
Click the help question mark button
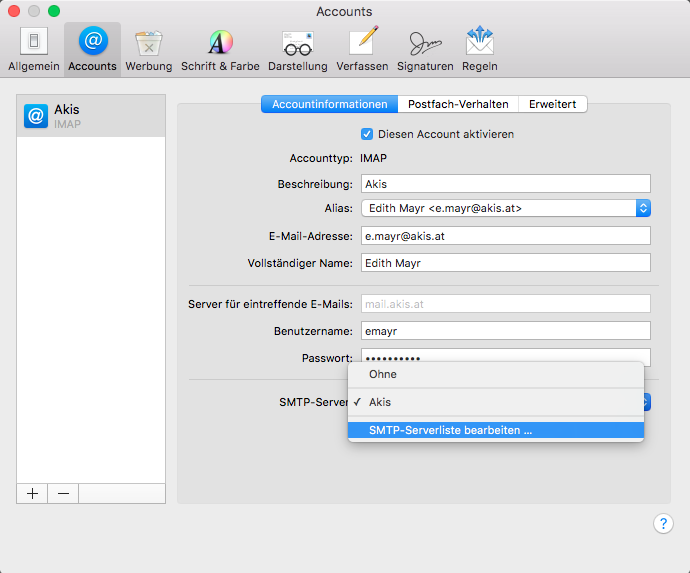662,524
